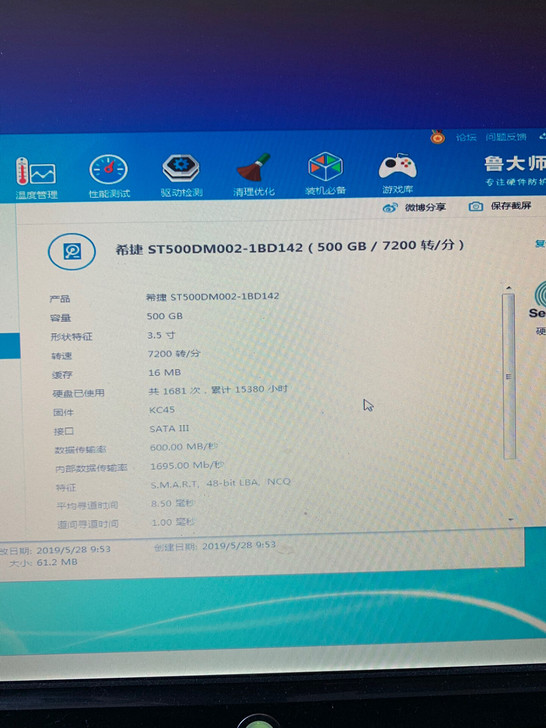Screen dimensions: 546x728
Task: Click the 容量 label
Action: pyautogui.click(x=60, y=318)
